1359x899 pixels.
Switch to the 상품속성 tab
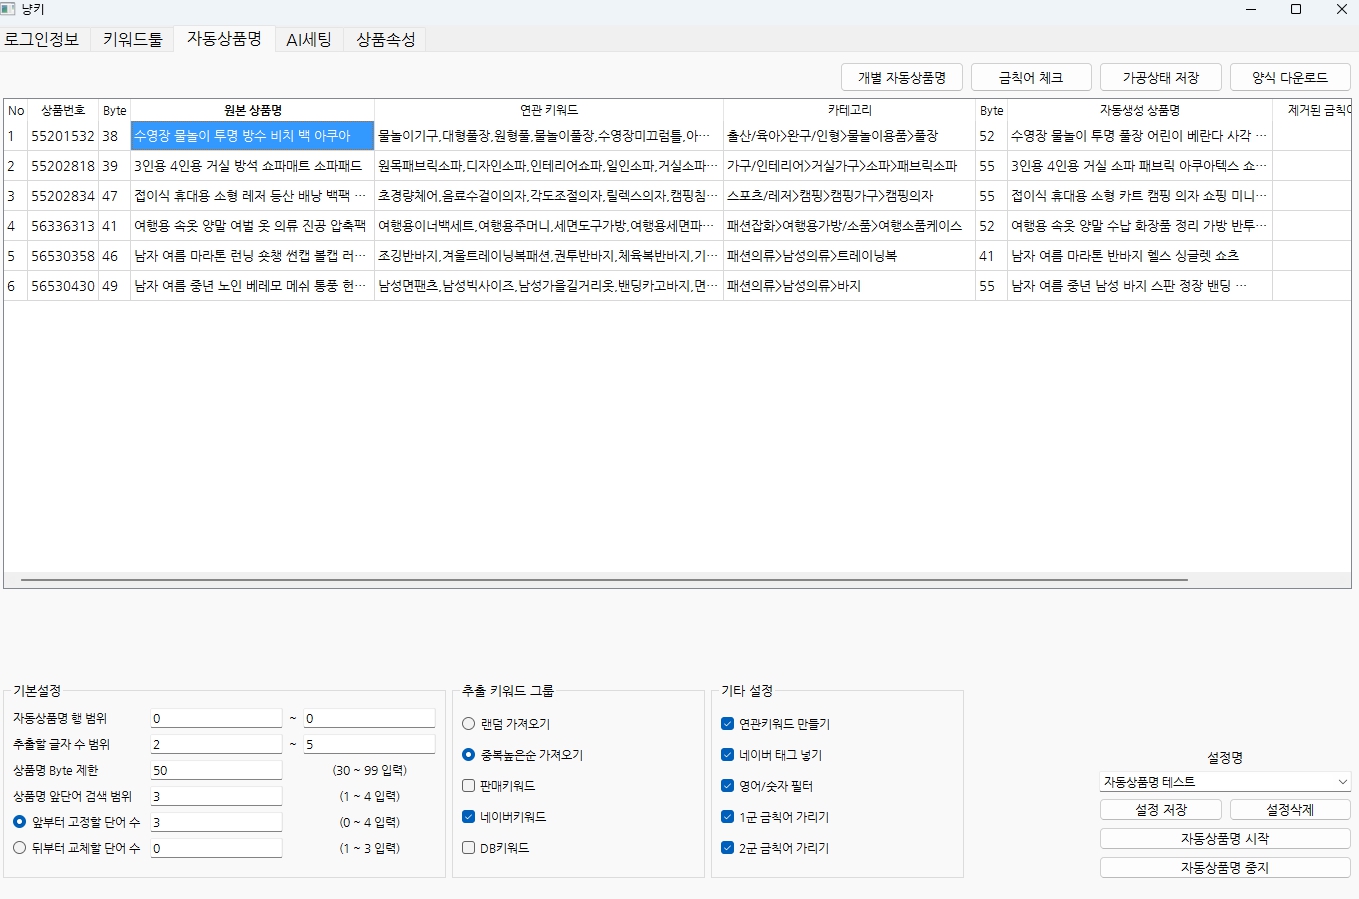pyautogui.click(x=385, y=40)
